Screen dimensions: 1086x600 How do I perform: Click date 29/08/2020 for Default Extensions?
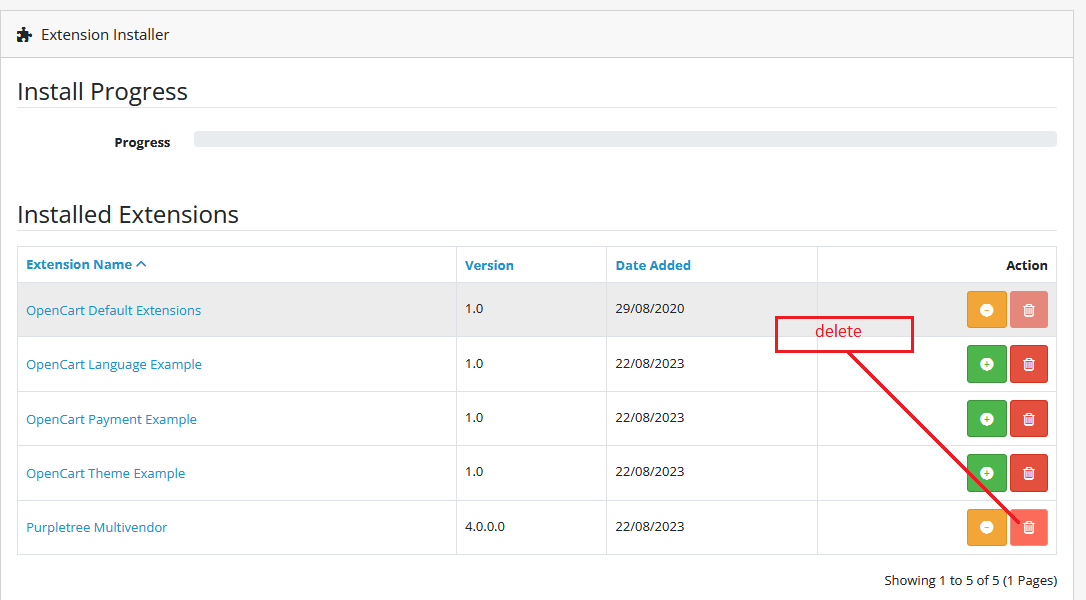click(x=650, y=308)
